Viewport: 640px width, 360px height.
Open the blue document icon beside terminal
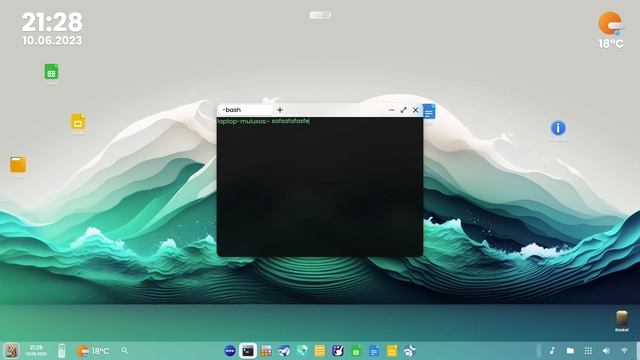[429, 111]
